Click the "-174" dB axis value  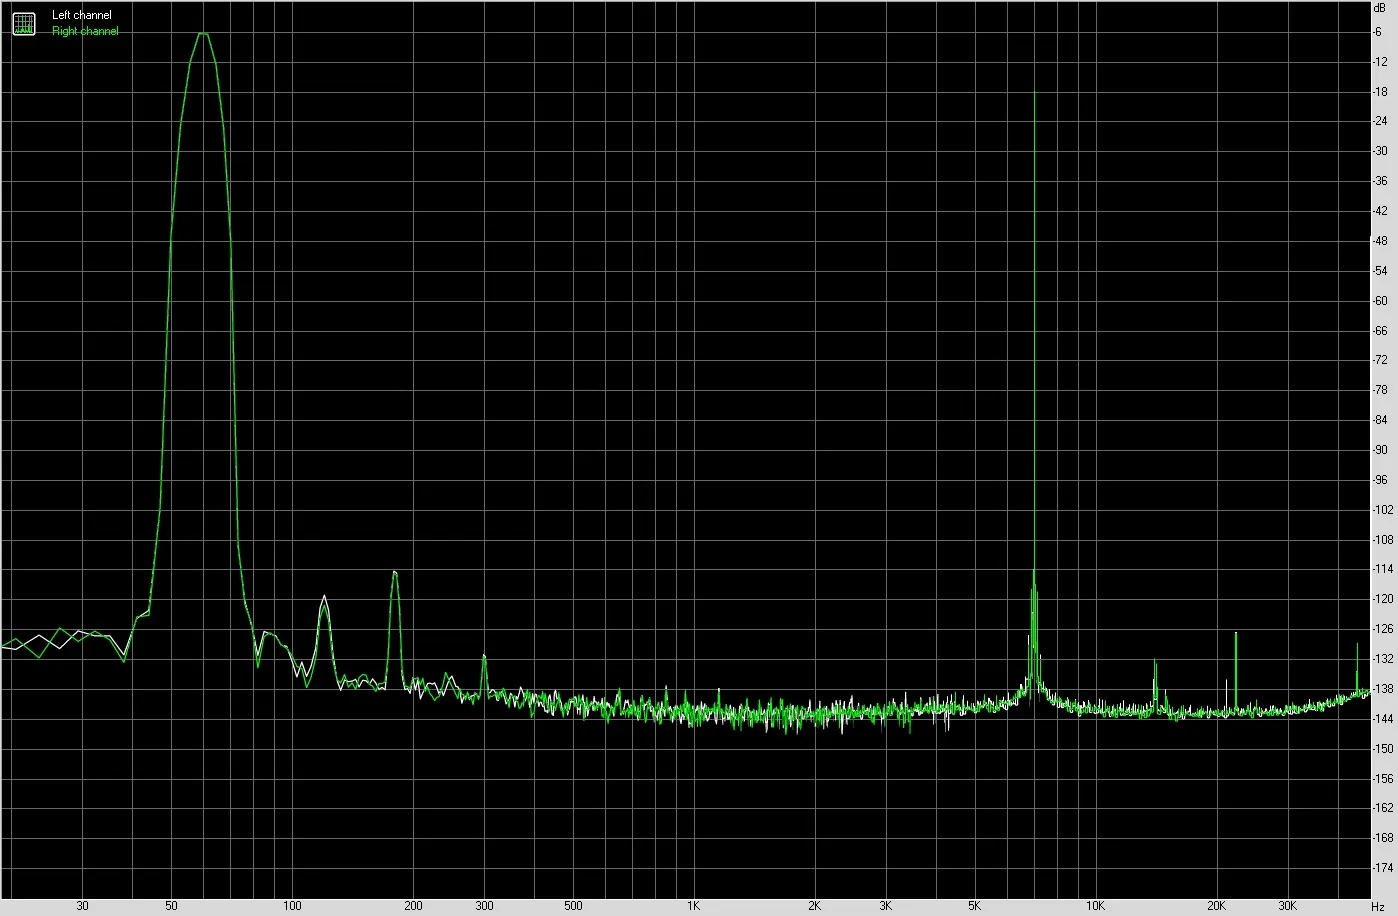point(1384,868)
